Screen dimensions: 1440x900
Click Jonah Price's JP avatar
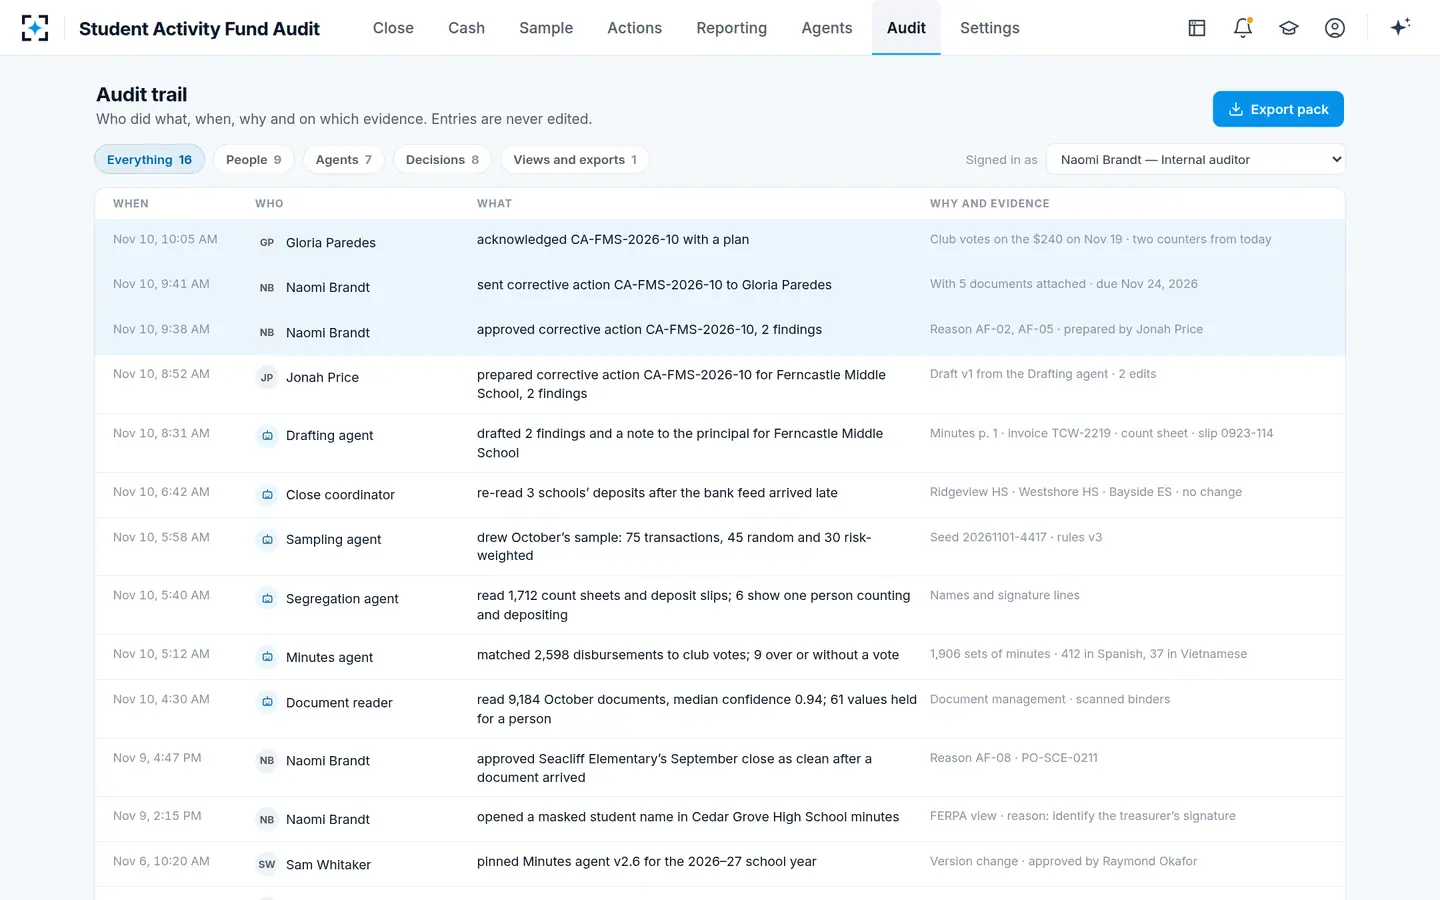click(x=267, y=377)
